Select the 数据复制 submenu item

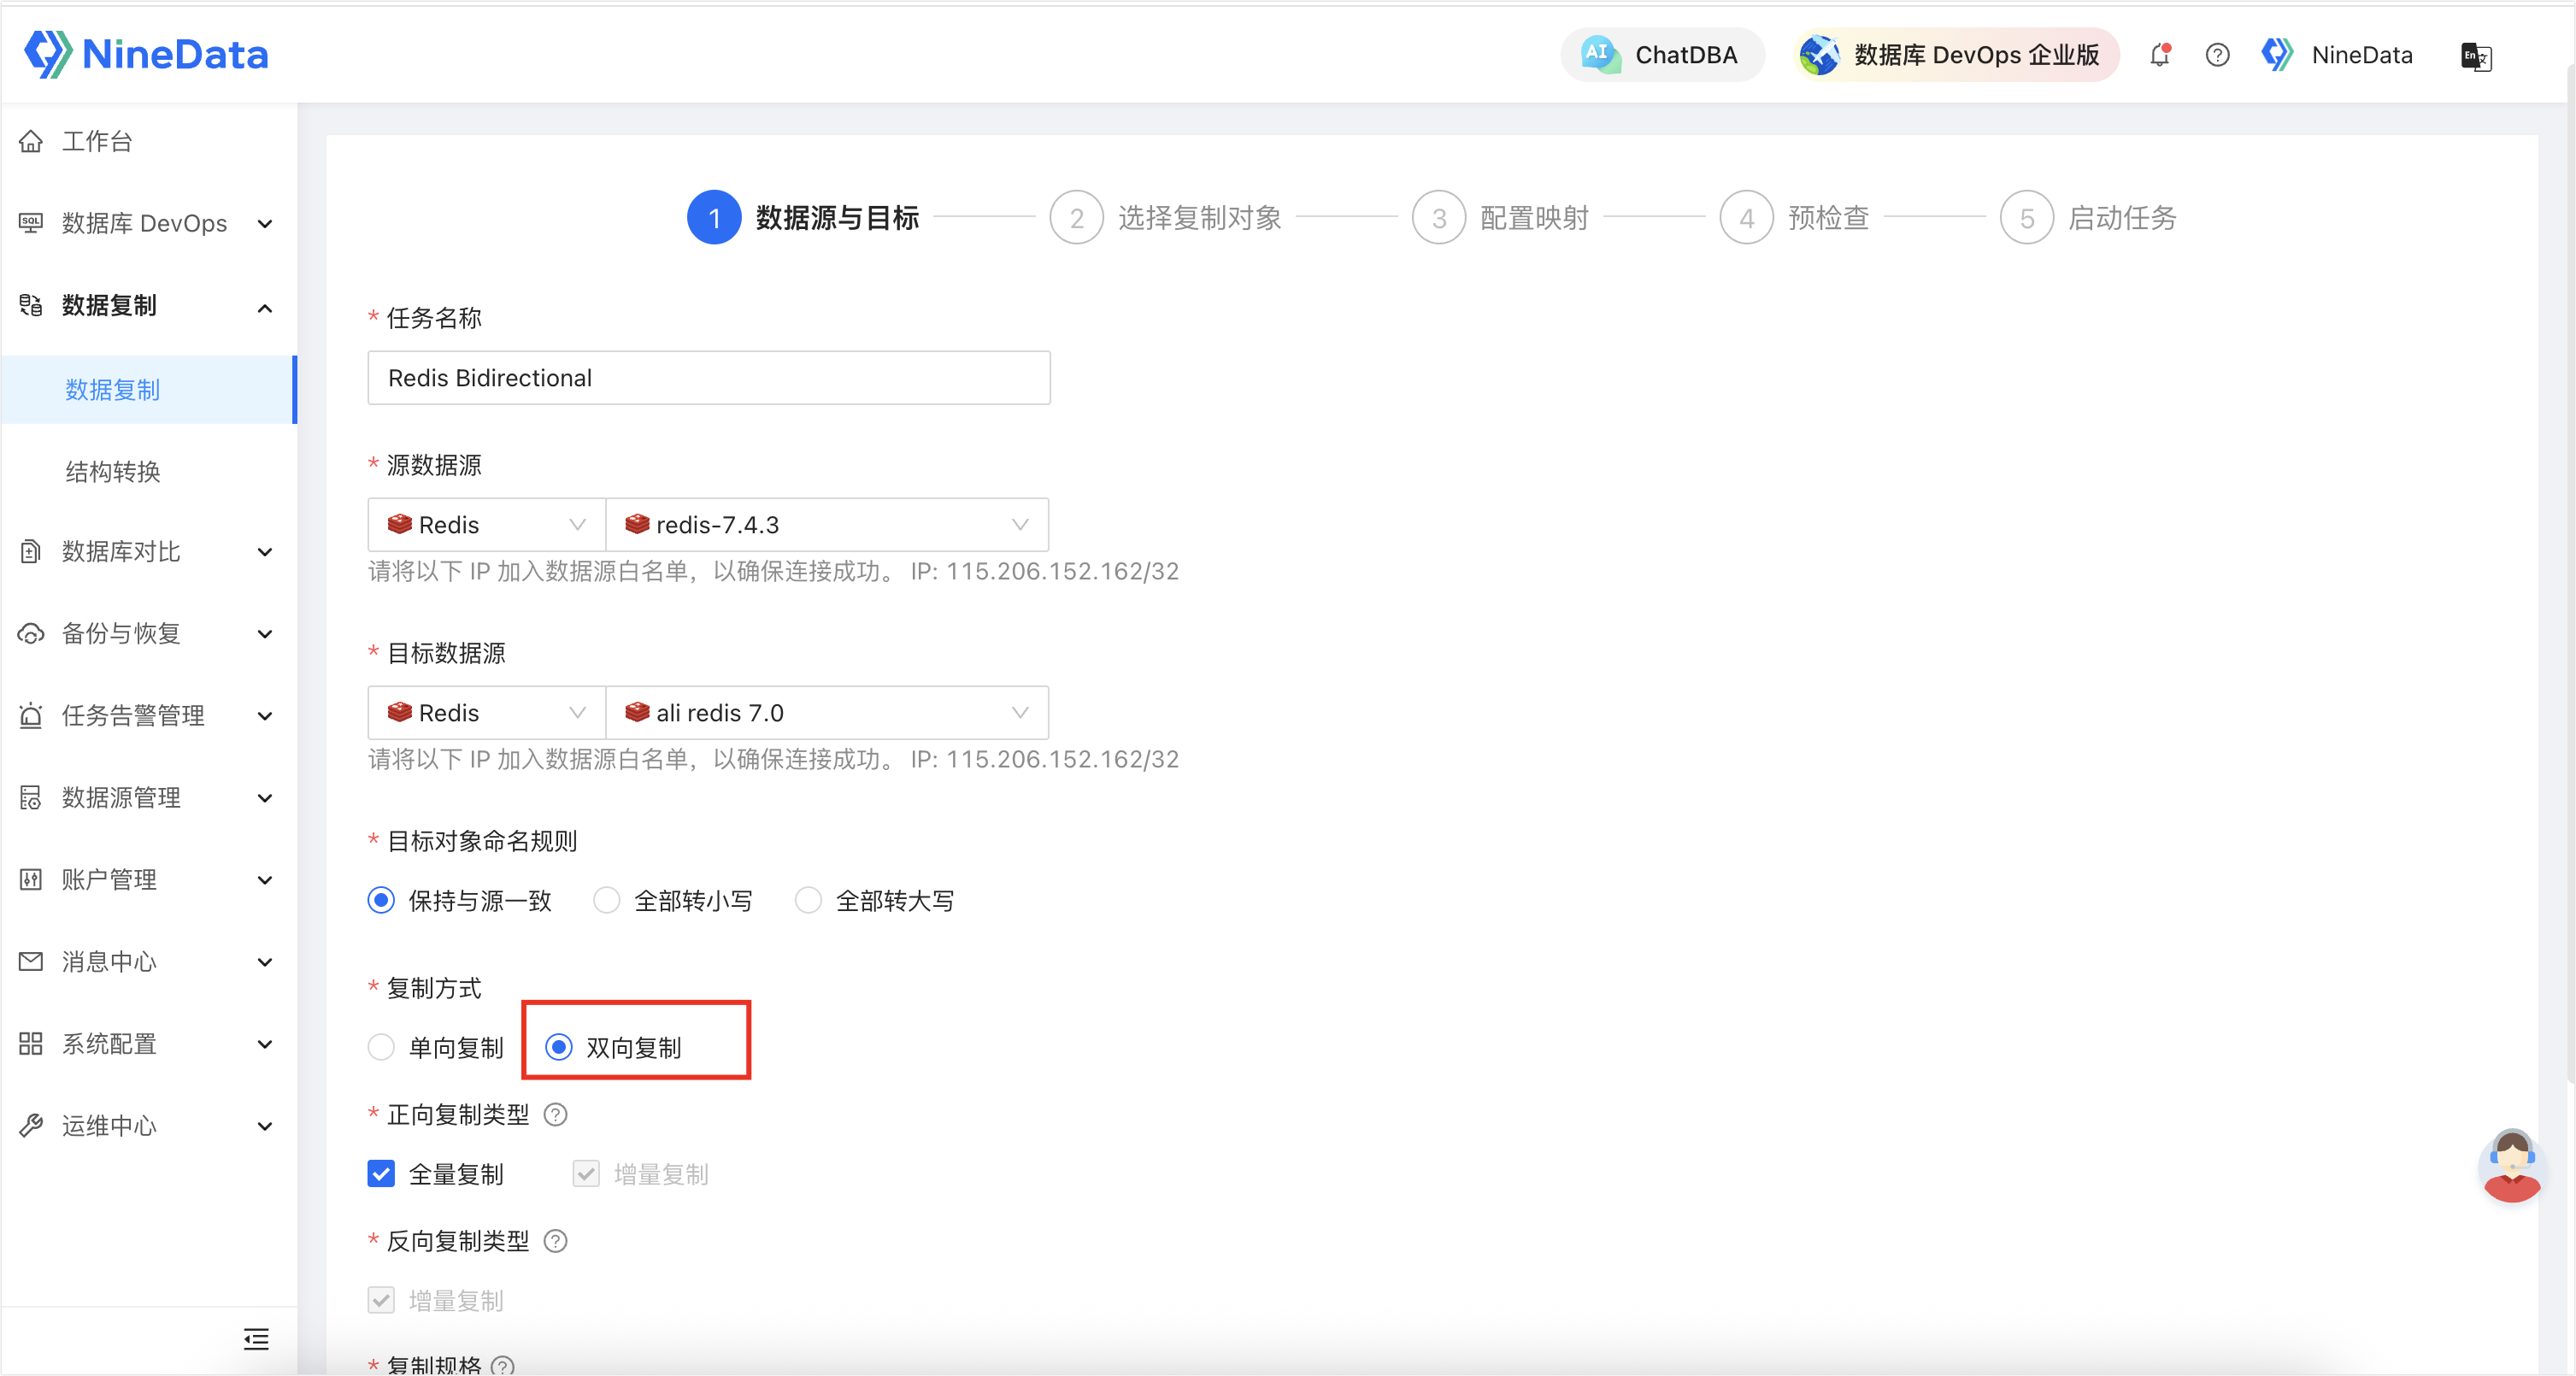point(149,389)
